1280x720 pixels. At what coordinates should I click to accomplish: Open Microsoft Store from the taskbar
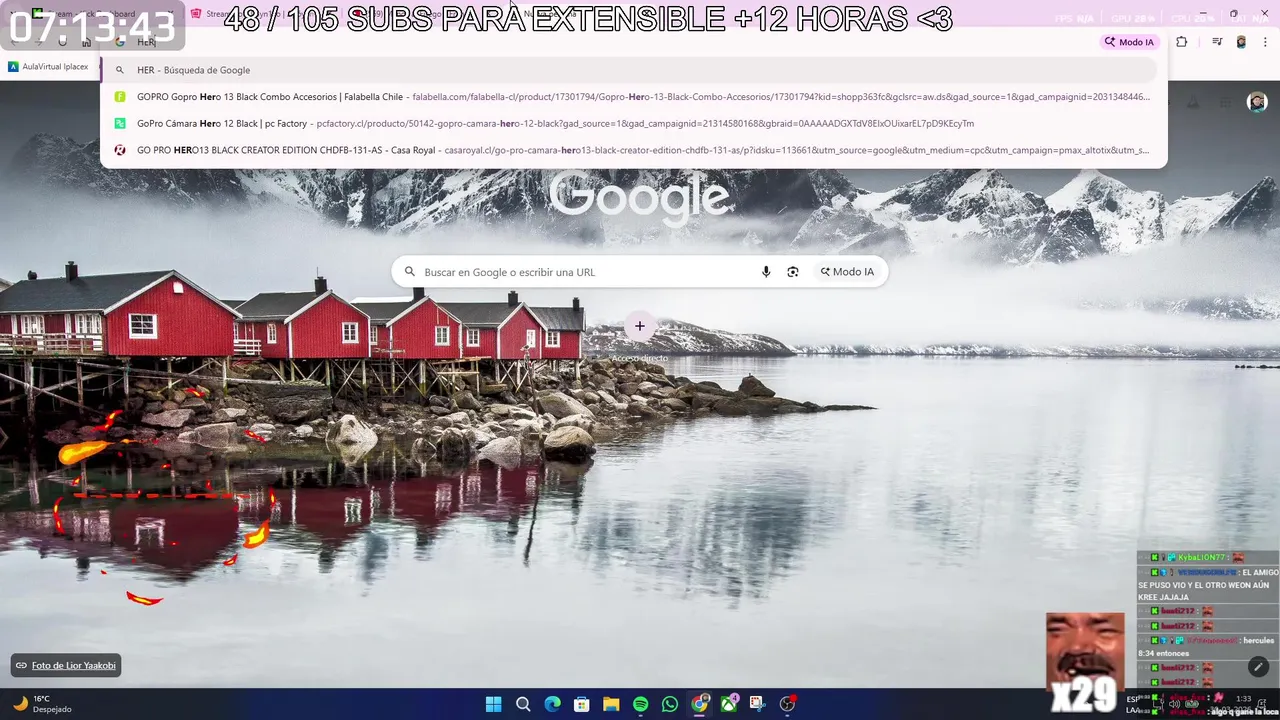pyautogui.click(x=582, y=704)
